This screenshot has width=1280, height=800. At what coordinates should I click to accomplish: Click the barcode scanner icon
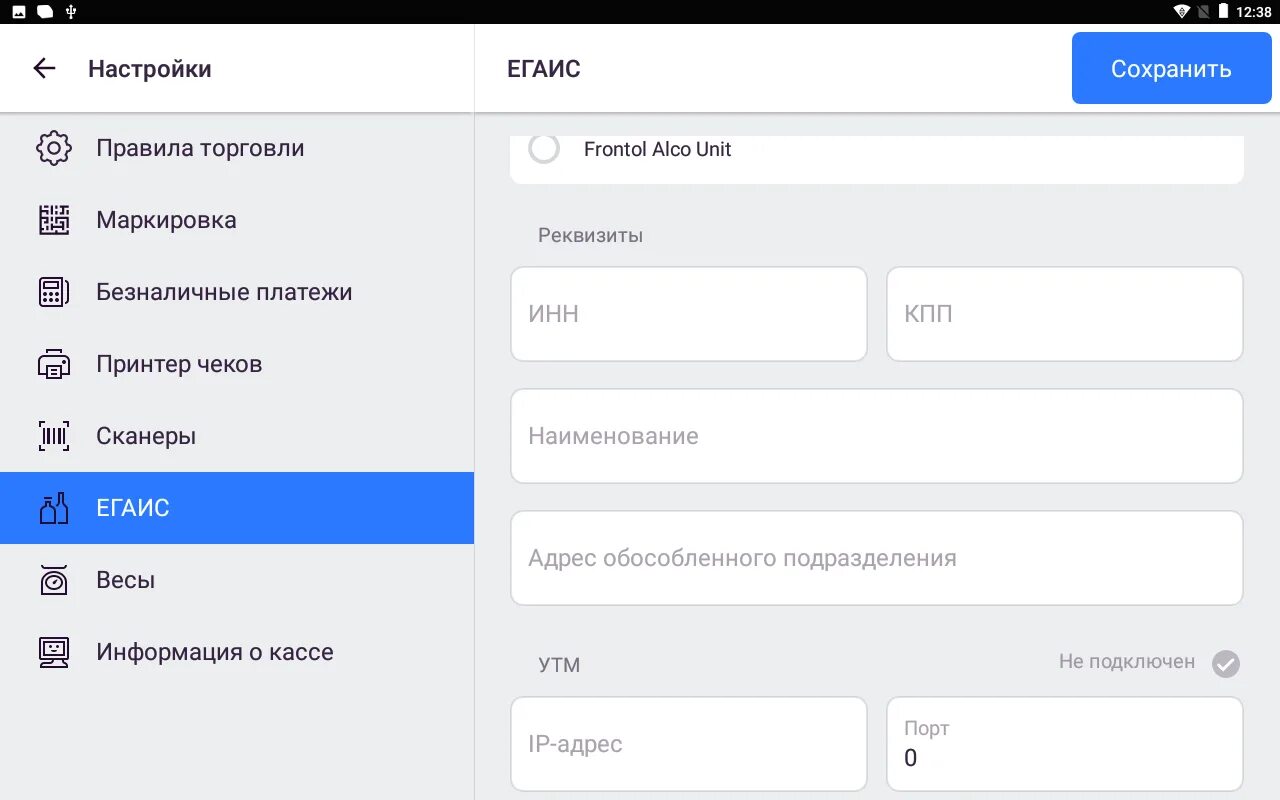click(x=54, y=436)
